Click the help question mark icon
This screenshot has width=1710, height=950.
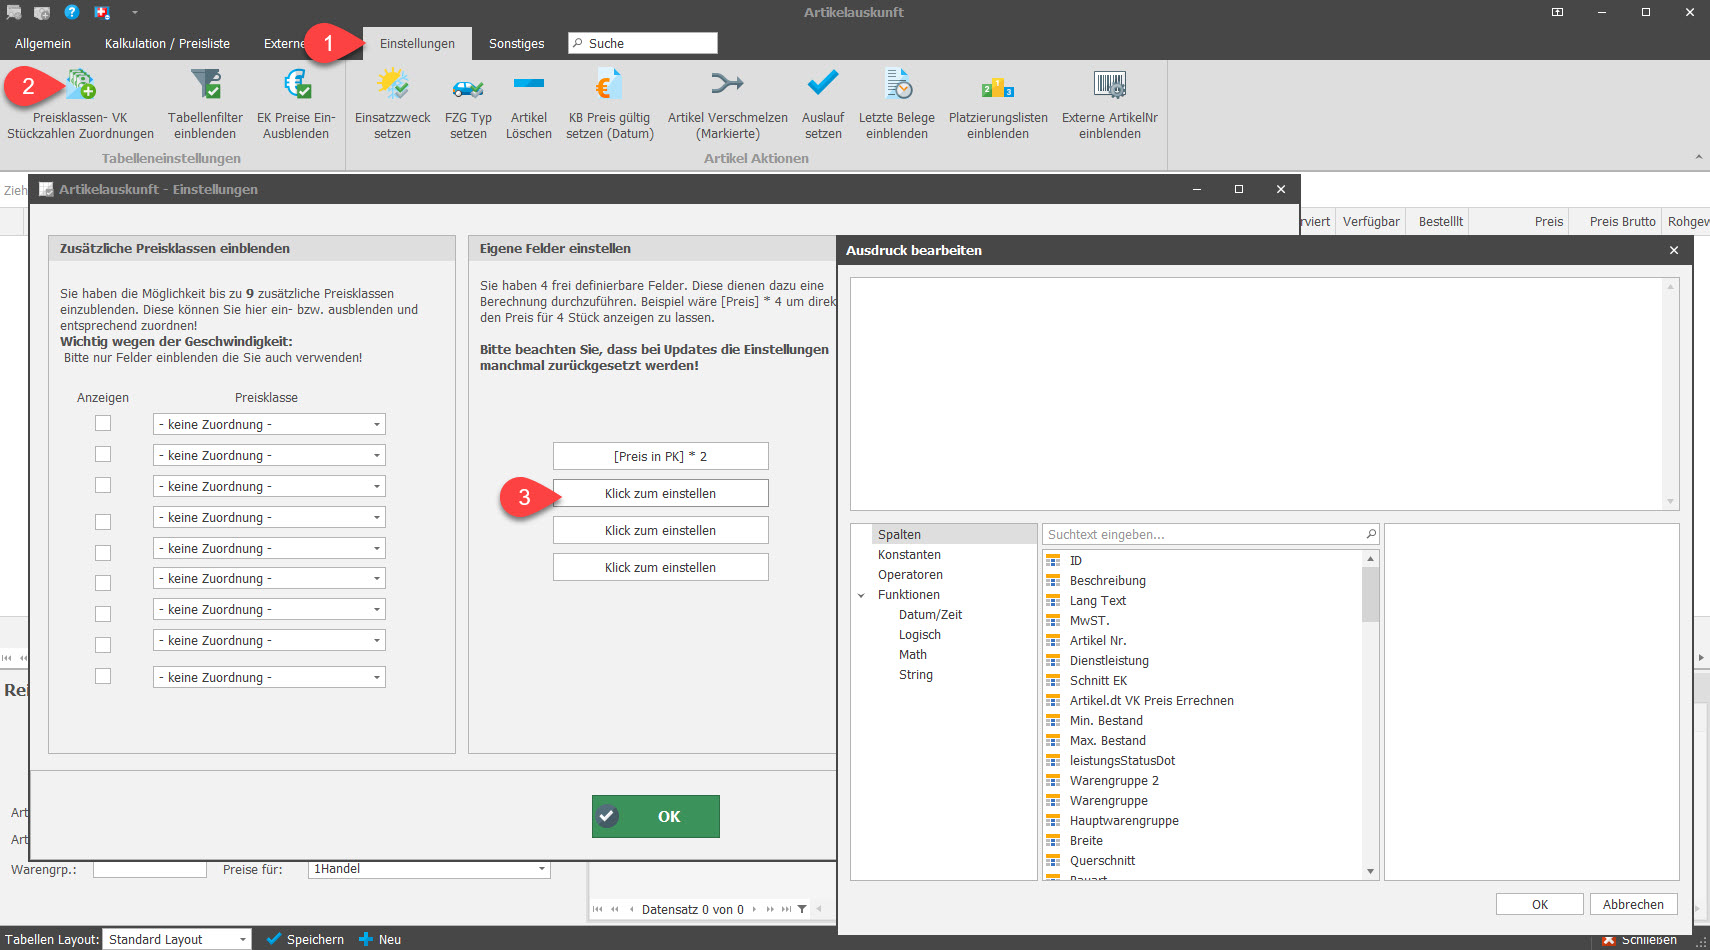(x=71, y=12)
